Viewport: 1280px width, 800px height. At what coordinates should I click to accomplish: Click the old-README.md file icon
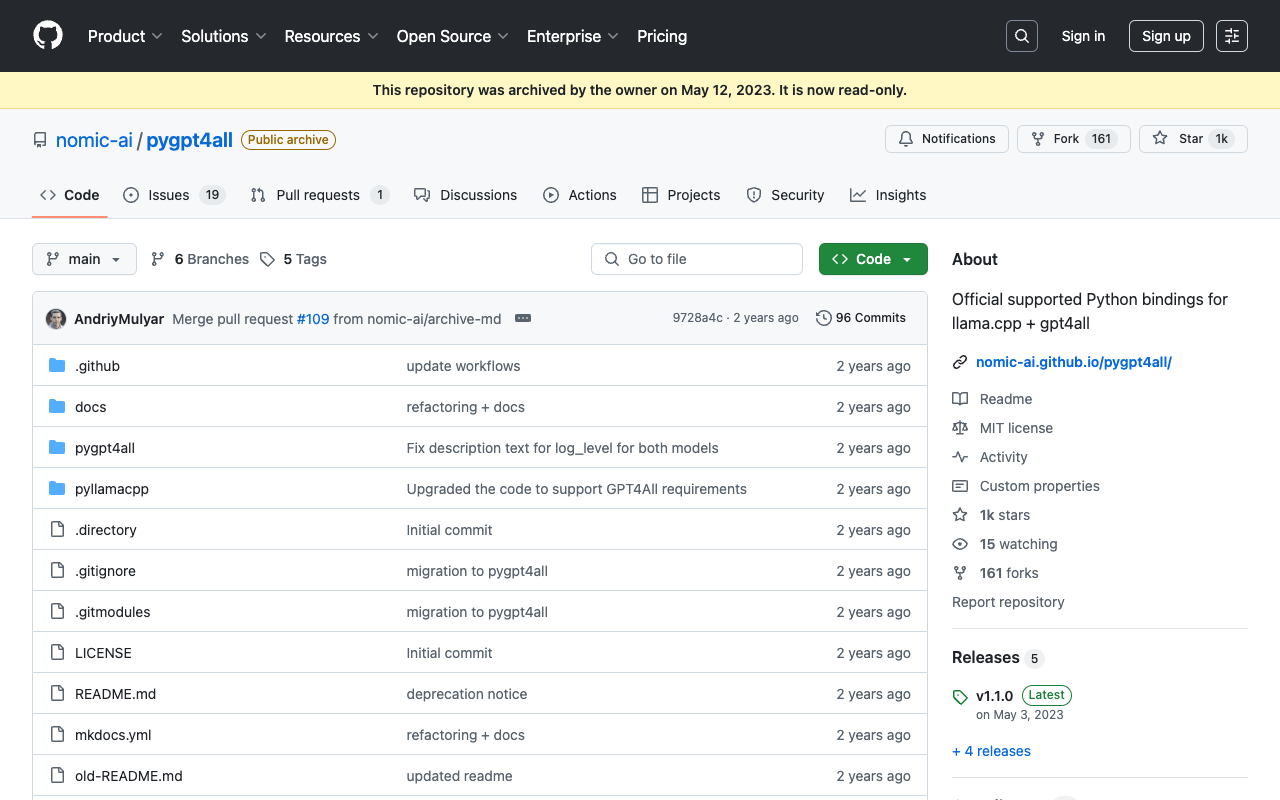(x=57, y=776)
